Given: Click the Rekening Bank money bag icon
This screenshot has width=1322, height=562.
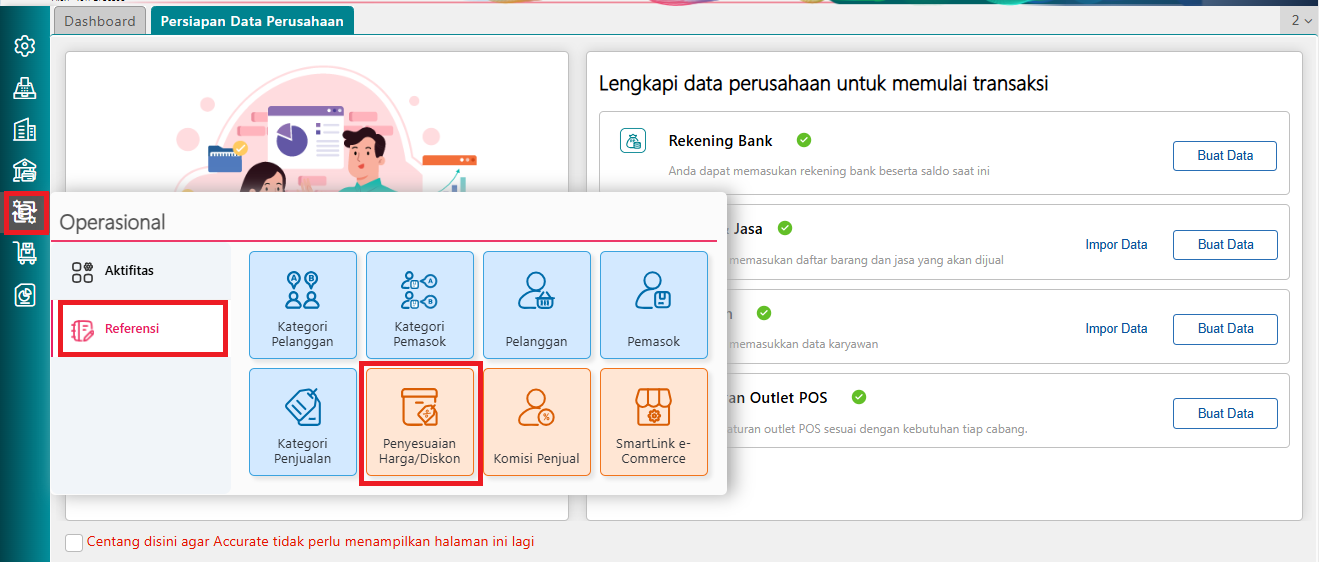Looking at the screenshot, I should pos(633,141).
